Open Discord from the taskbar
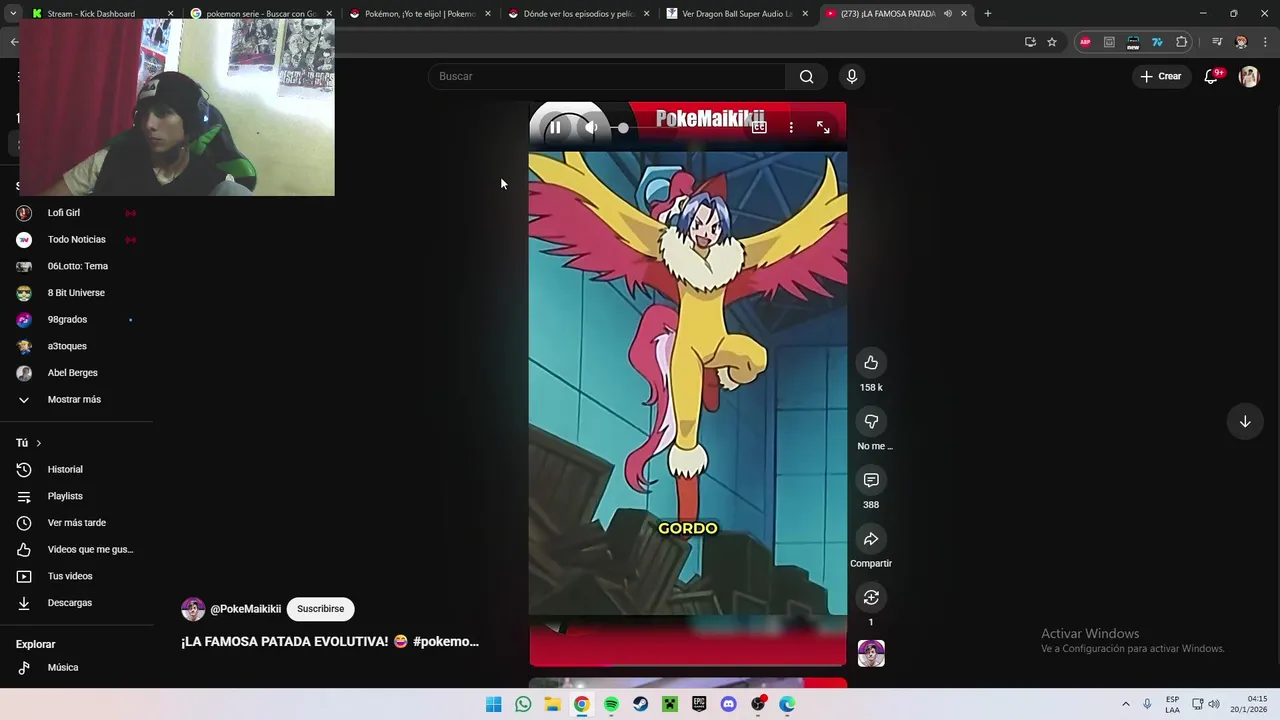The image size is (1280, 720). coord(728,704)
